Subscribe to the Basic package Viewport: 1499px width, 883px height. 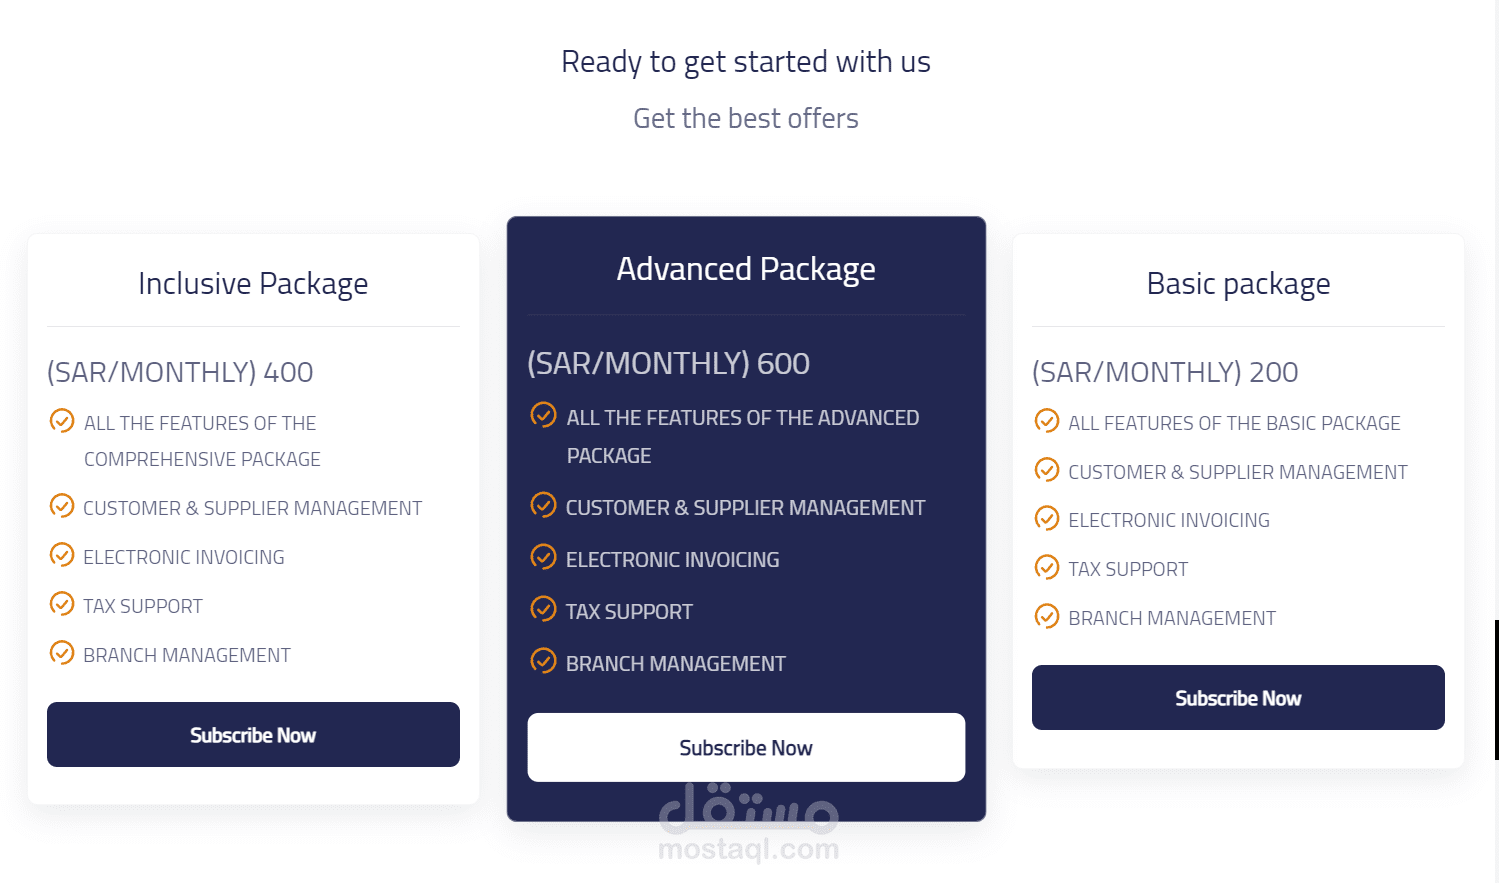tap(1238, 698)
